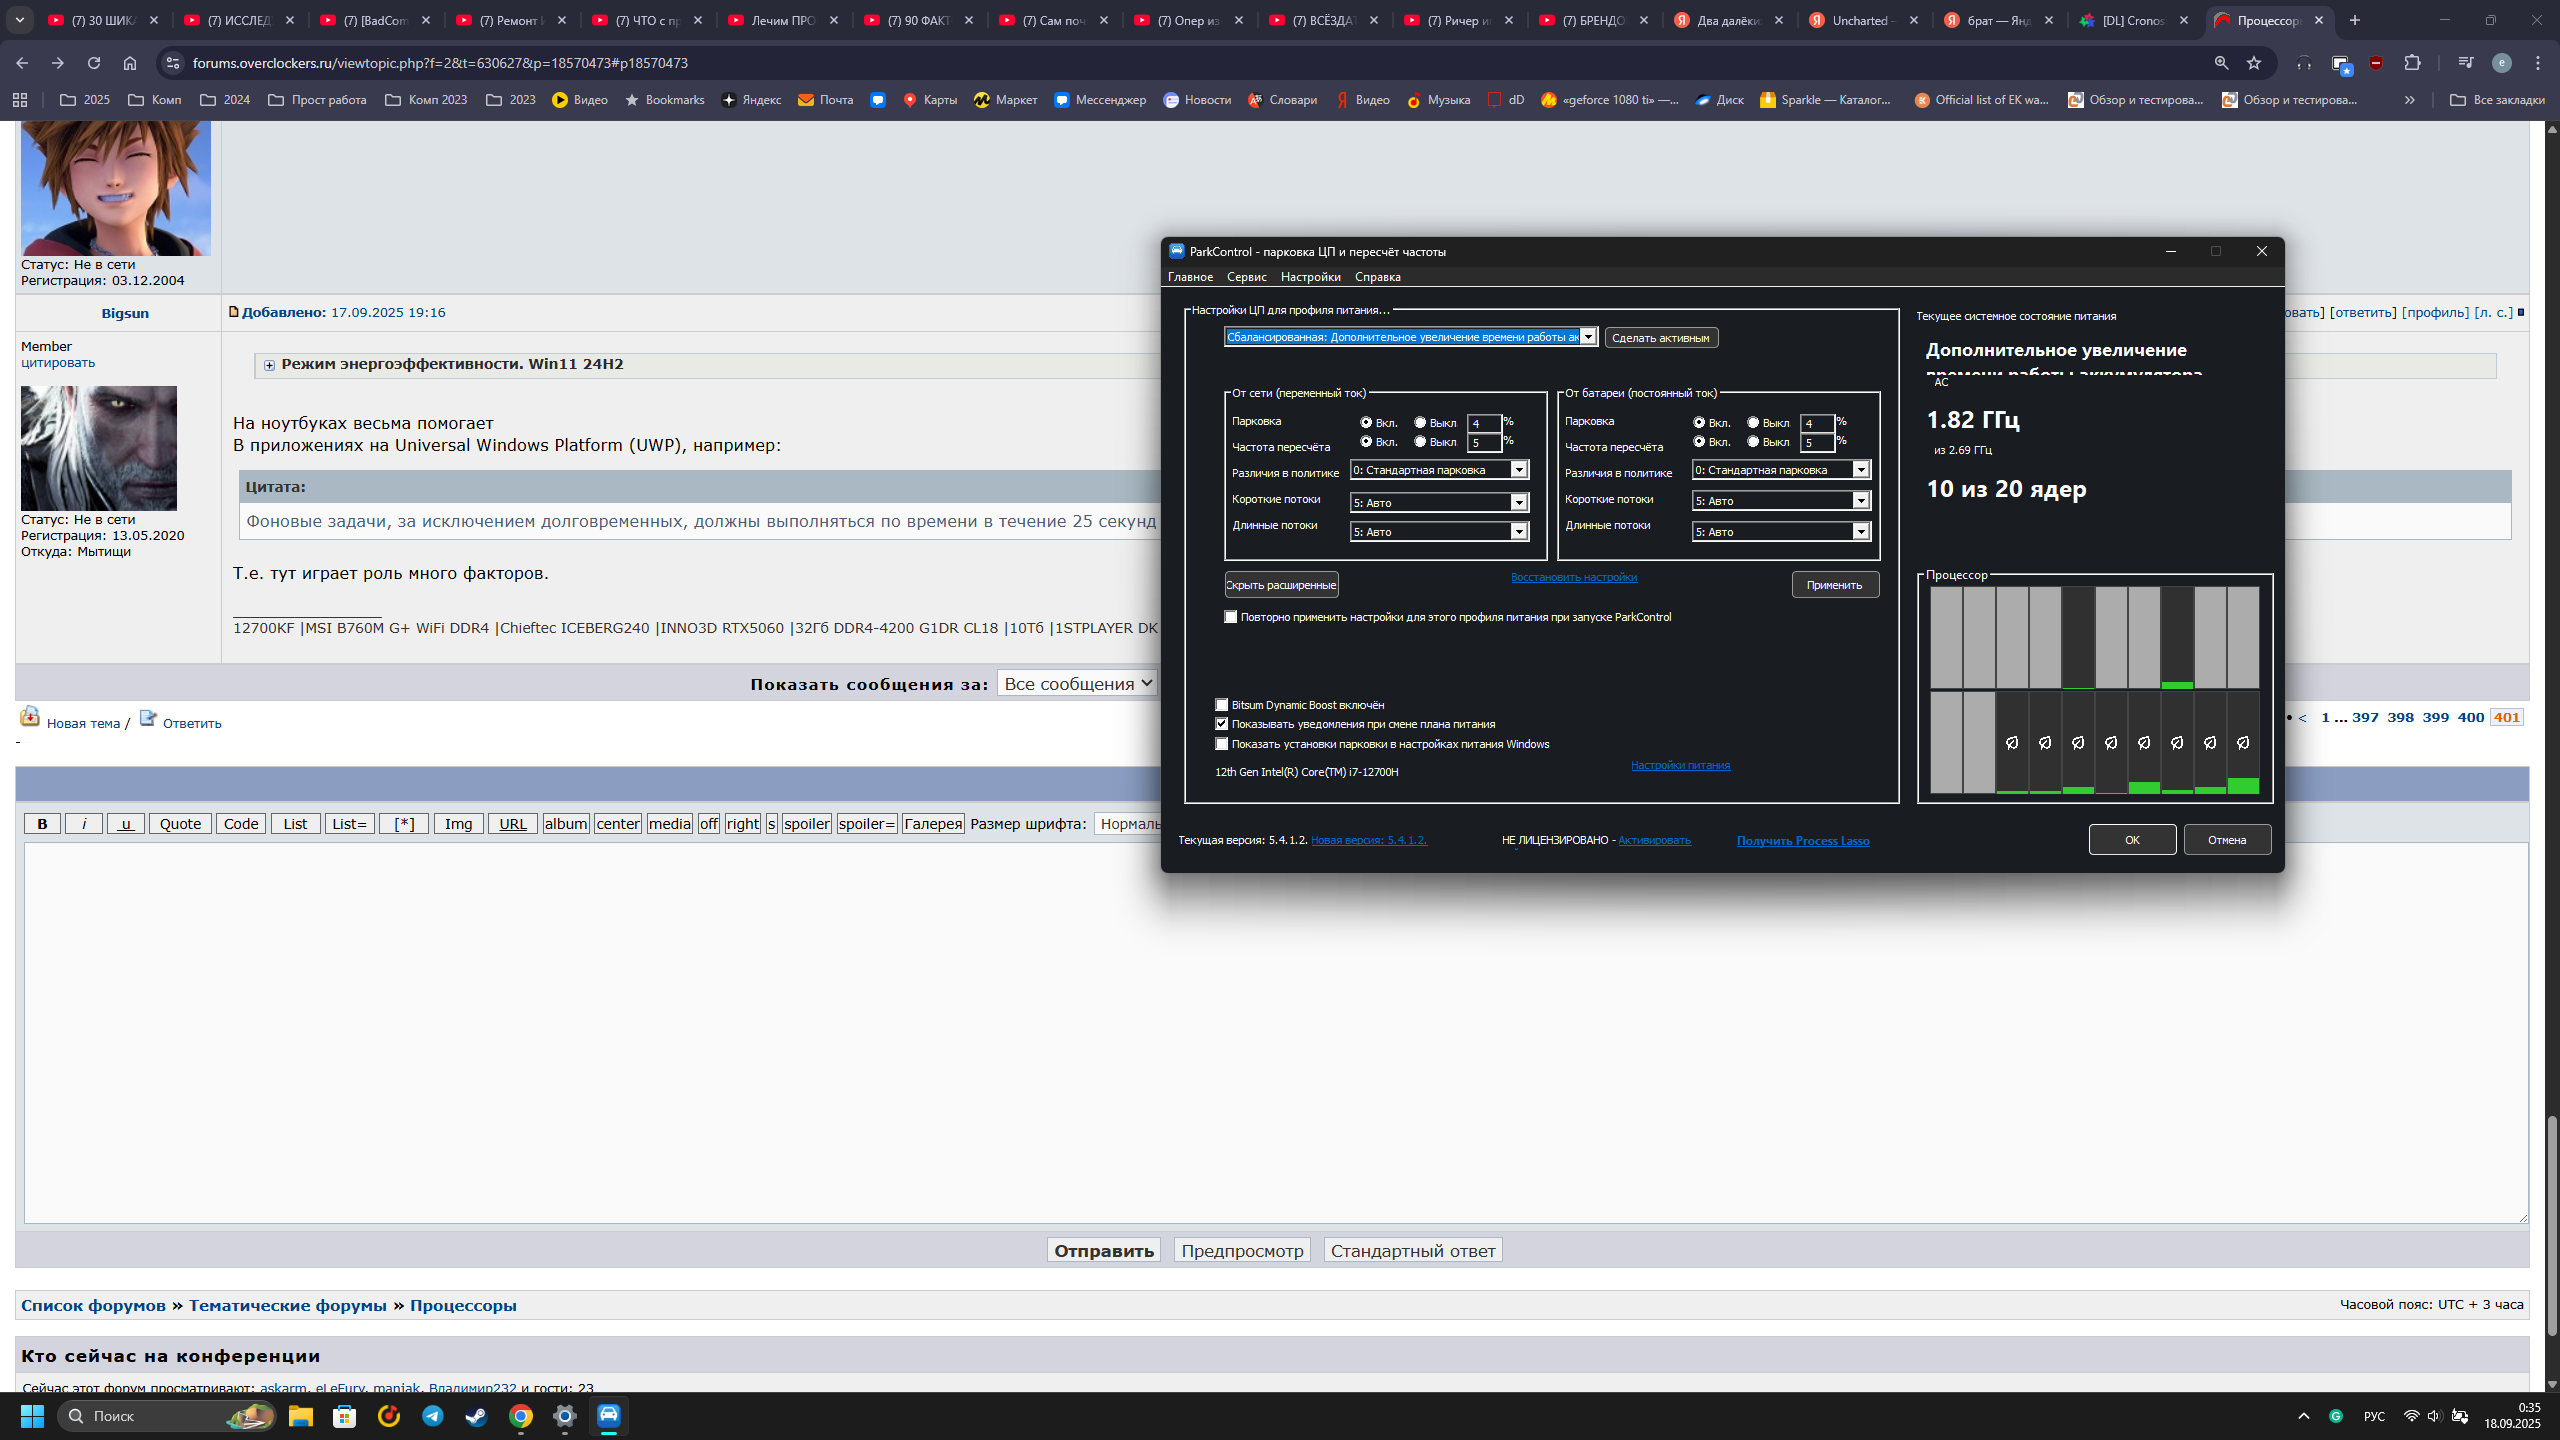Open the Настройки menu in ParkControl
The height and width of the screenshot is (1440, 2560).
pyautogui.click(x=1310, y=277)
